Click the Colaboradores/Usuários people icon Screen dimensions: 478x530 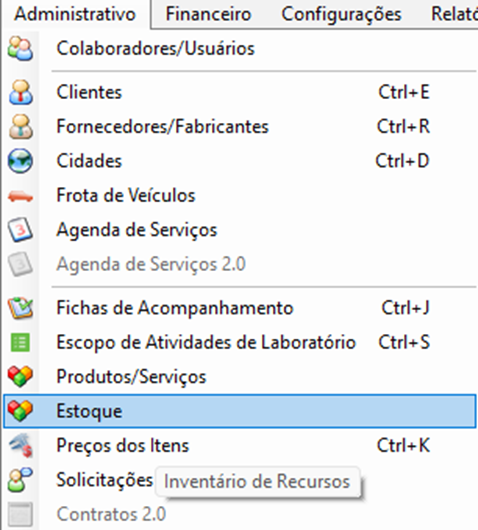(20, 49)
